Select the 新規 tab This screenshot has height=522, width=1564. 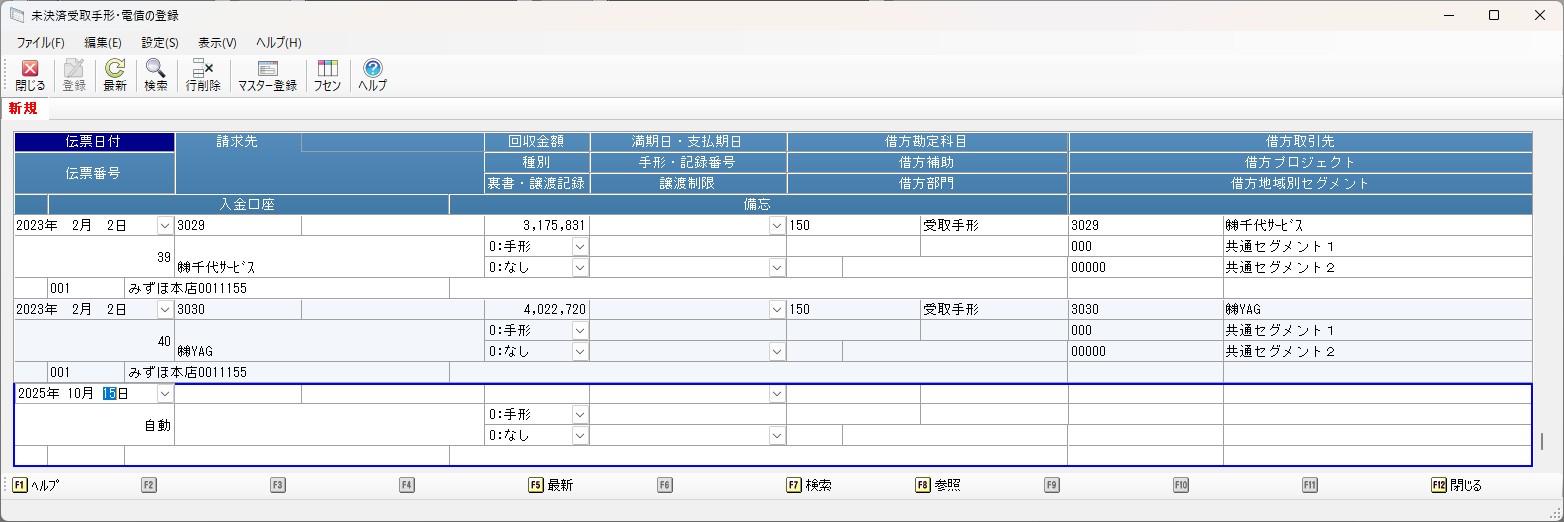(23, 109)
